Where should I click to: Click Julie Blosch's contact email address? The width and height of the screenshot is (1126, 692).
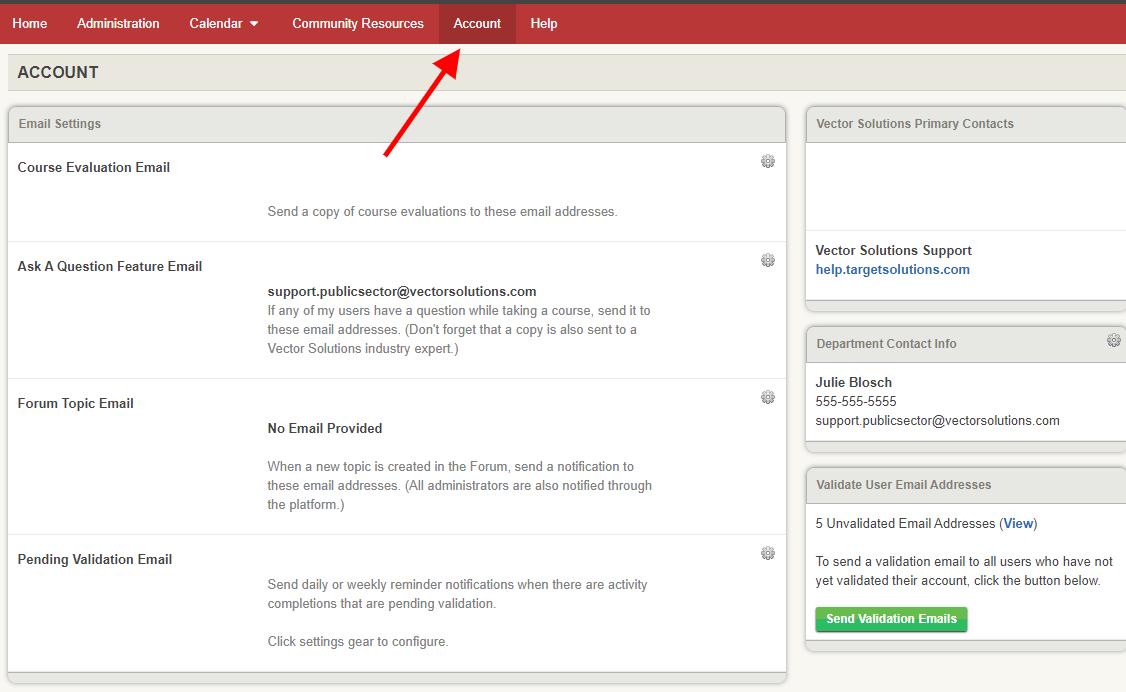tap(937, 421)
